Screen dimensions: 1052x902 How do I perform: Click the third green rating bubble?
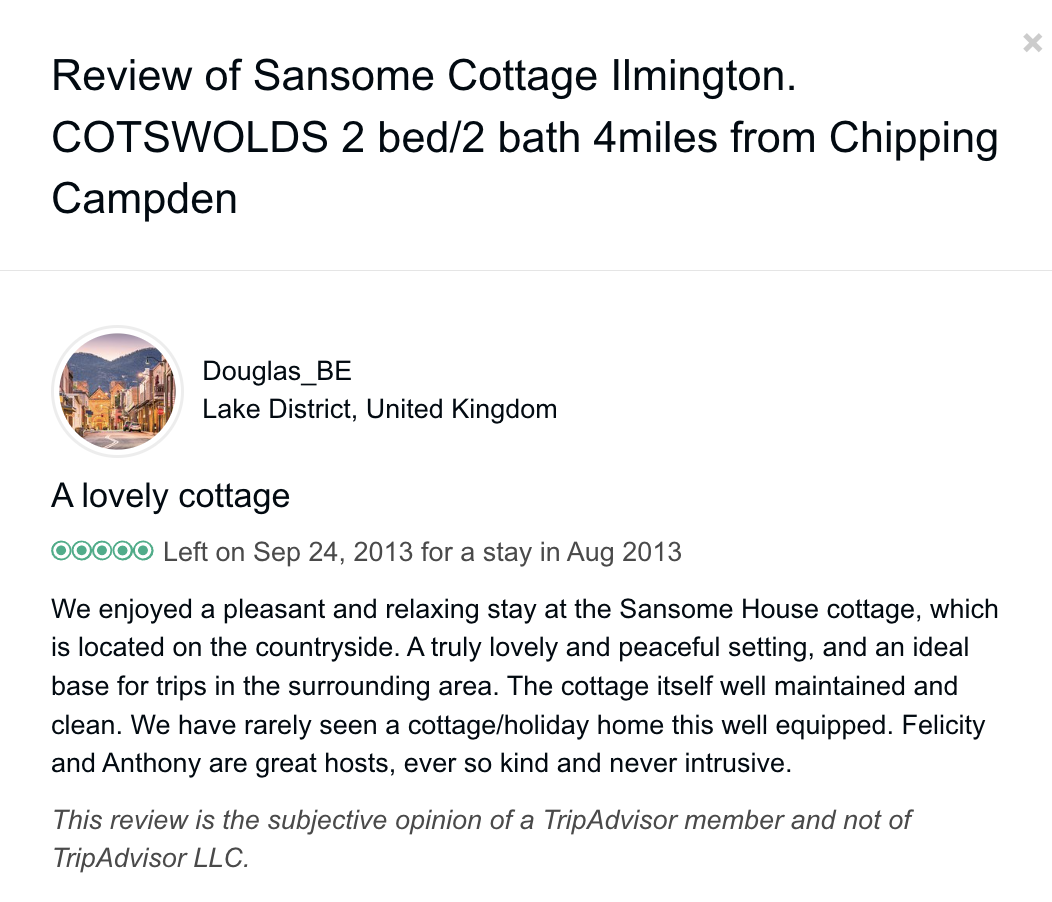102,551
